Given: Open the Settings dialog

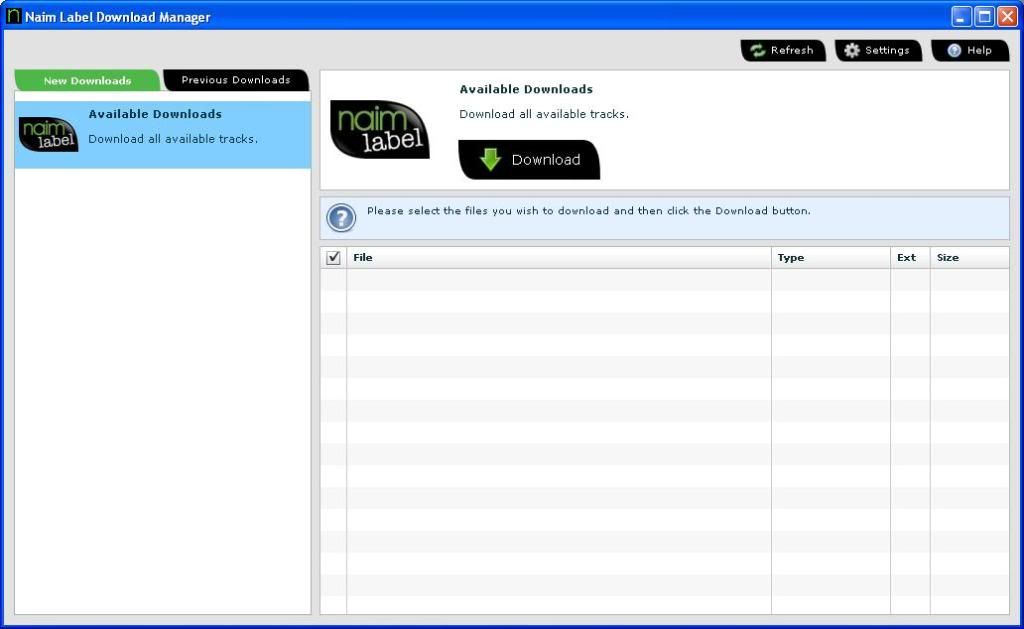Looking at the screenshot, I should 878,50.
